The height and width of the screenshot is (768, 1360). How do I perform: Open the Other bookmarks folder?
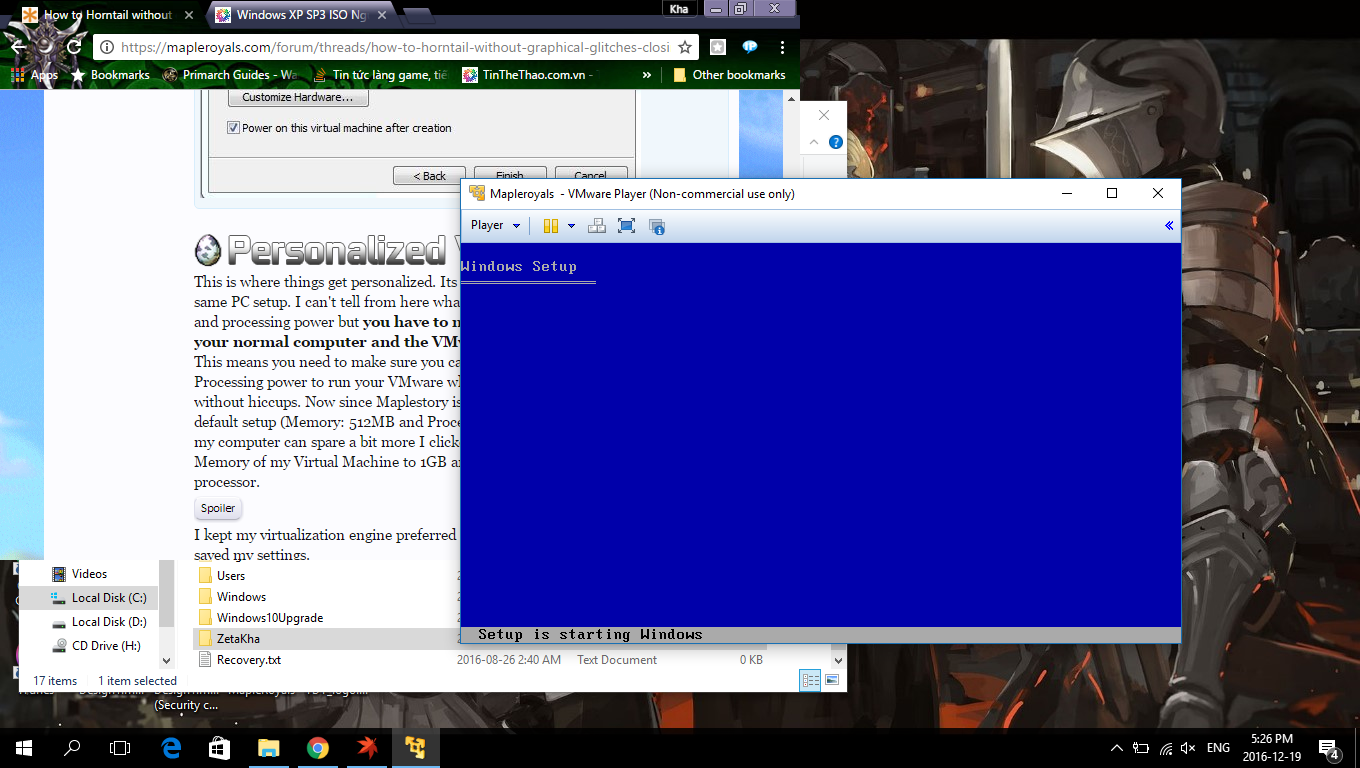729,75
